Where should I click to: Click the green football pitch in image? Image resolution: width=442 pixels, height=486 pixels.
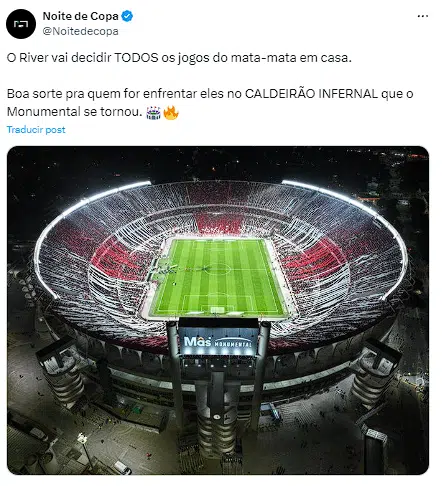tap(217, 277)
